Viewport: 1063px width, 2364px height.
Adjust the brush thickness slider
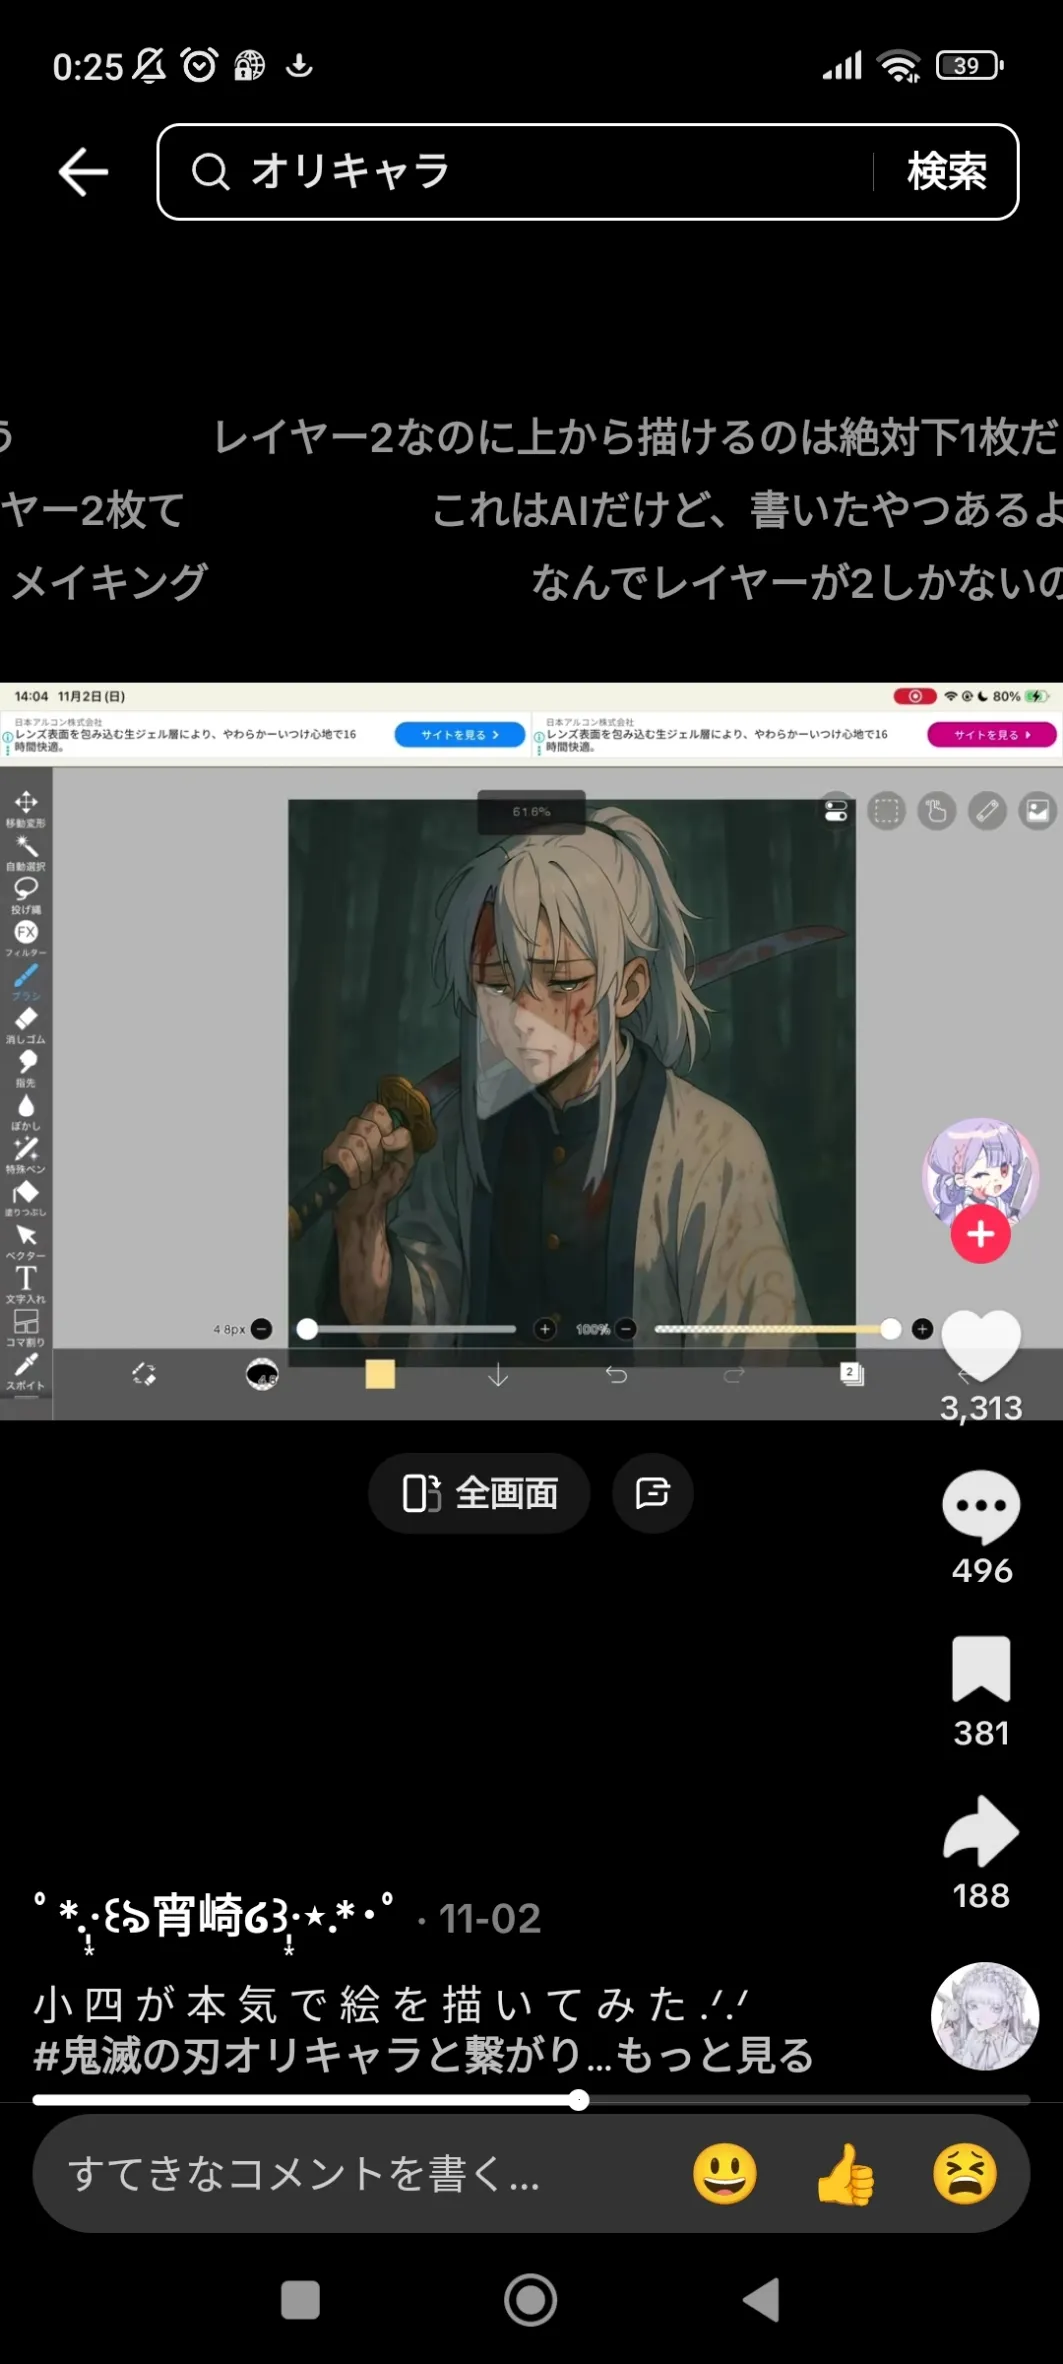click(x=407, y=1329)
